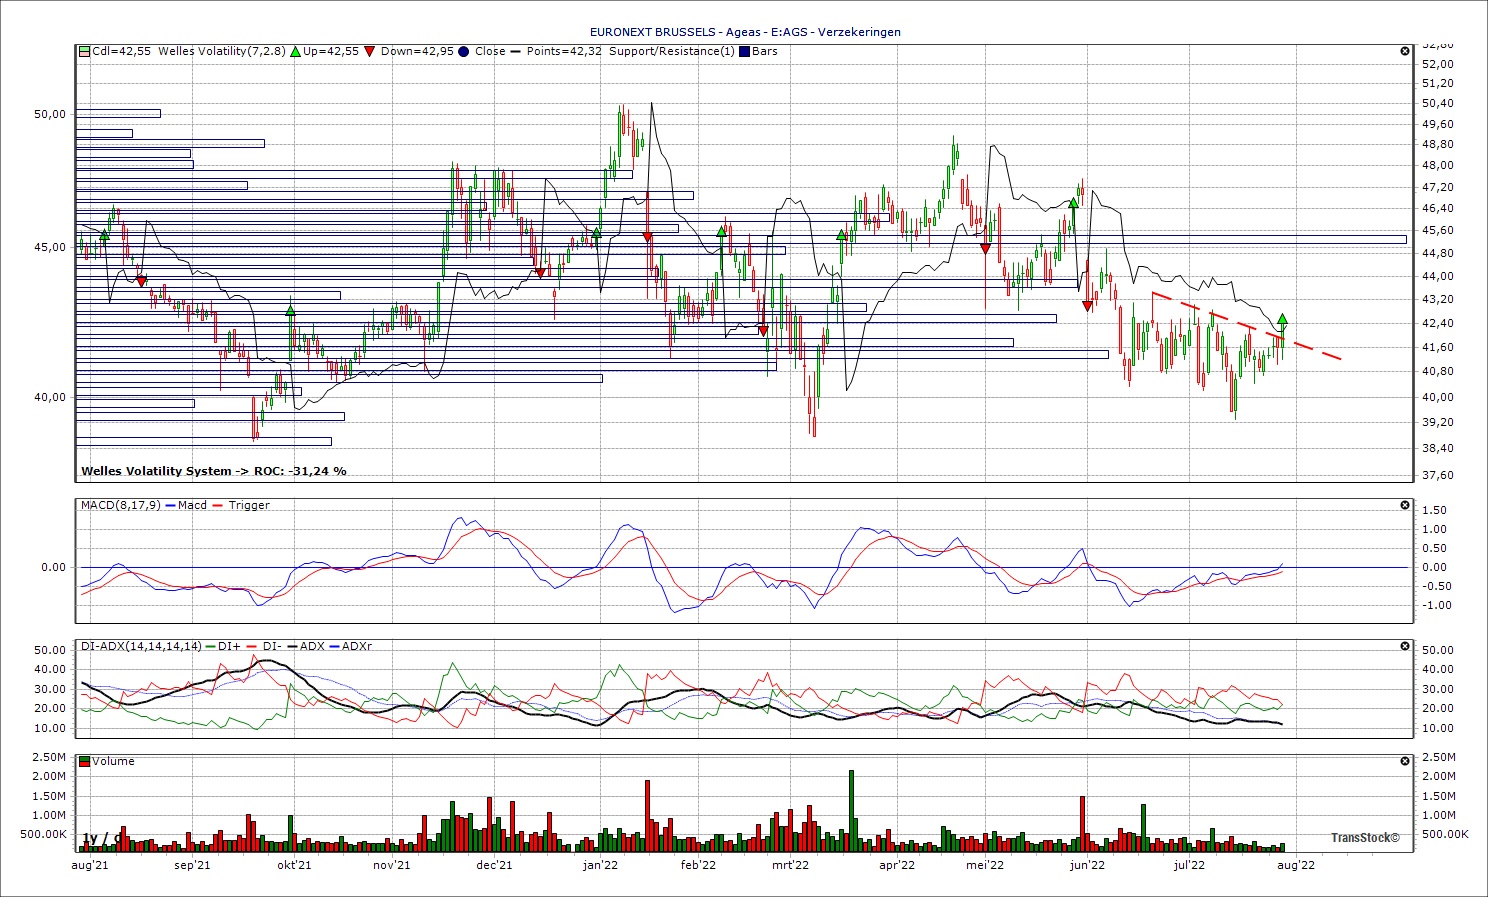Click the blue Bars square legend icon

click(x=744, y=51)
